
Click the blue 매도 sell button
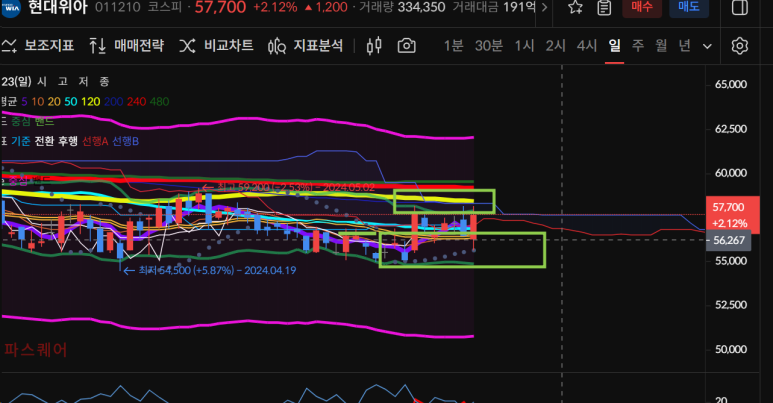689,7
